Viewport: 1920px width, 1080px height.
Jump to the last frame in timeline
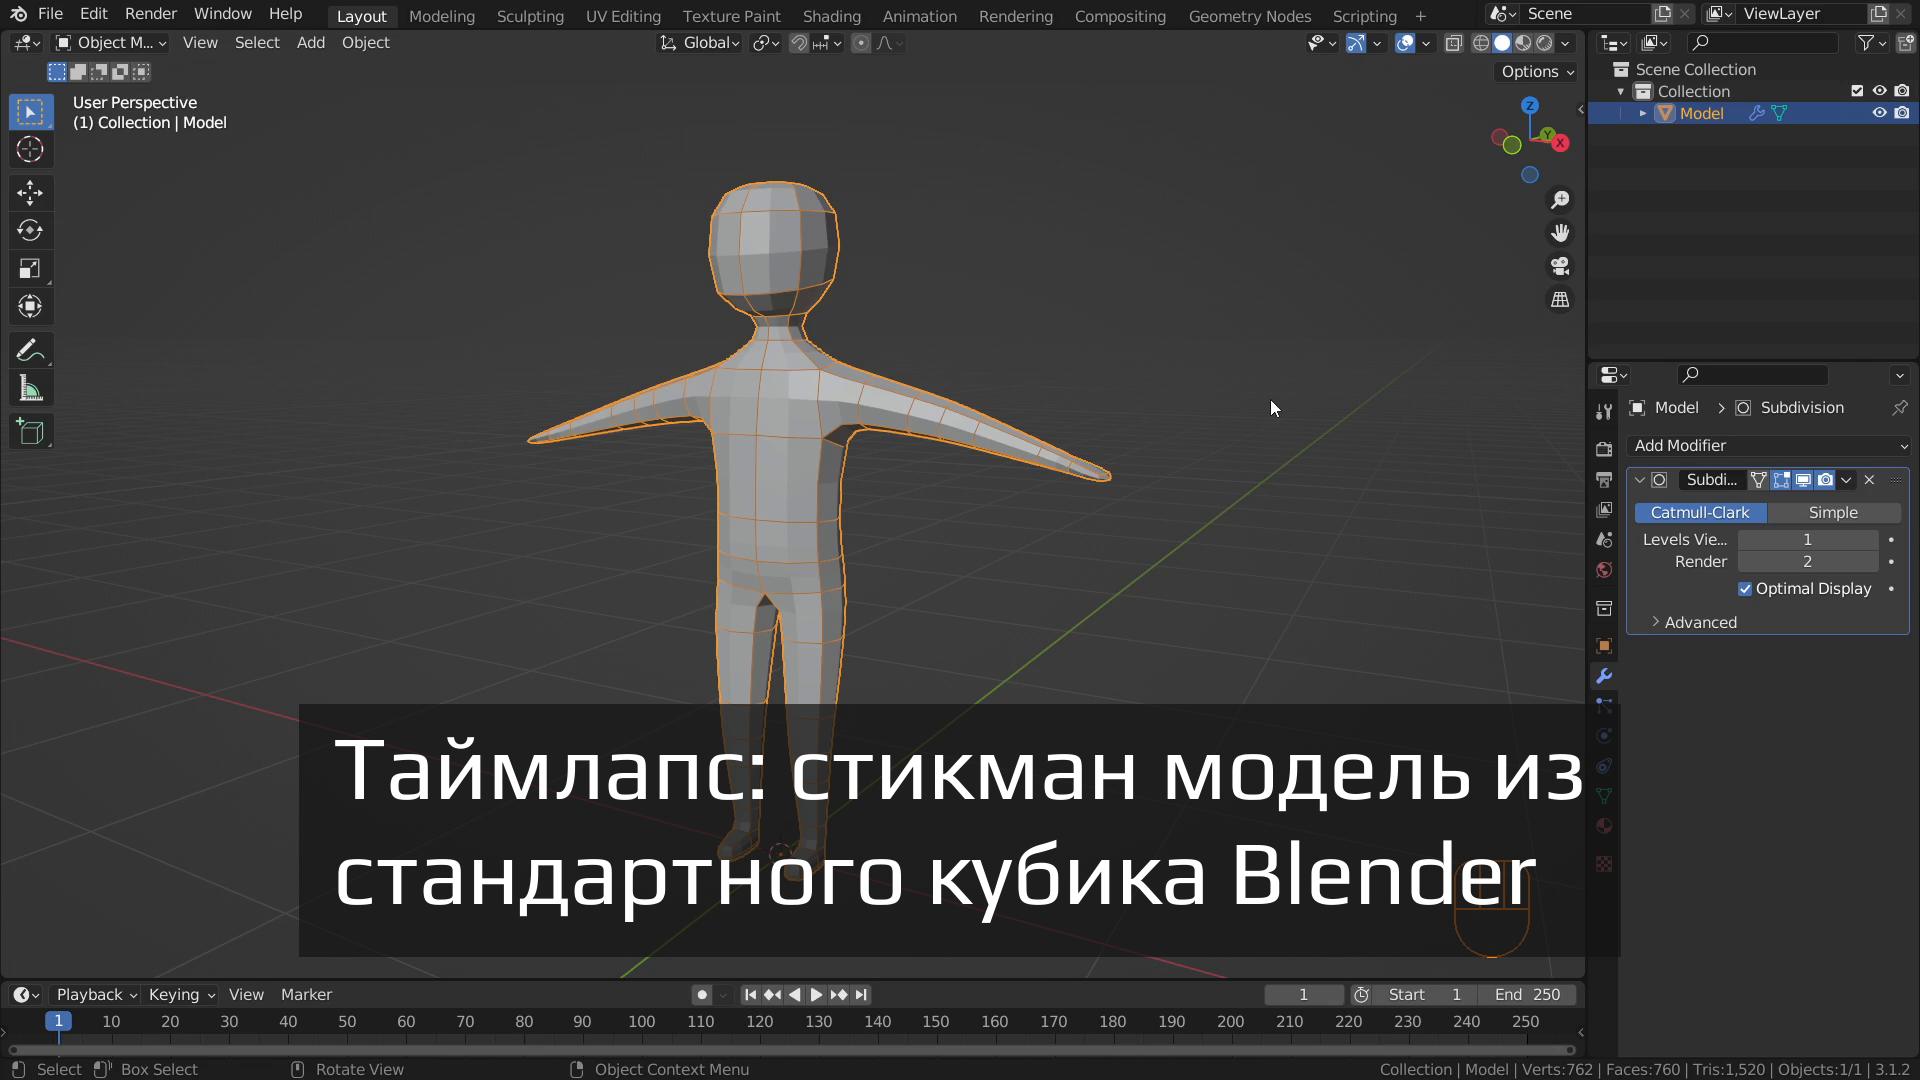[861, 994]
